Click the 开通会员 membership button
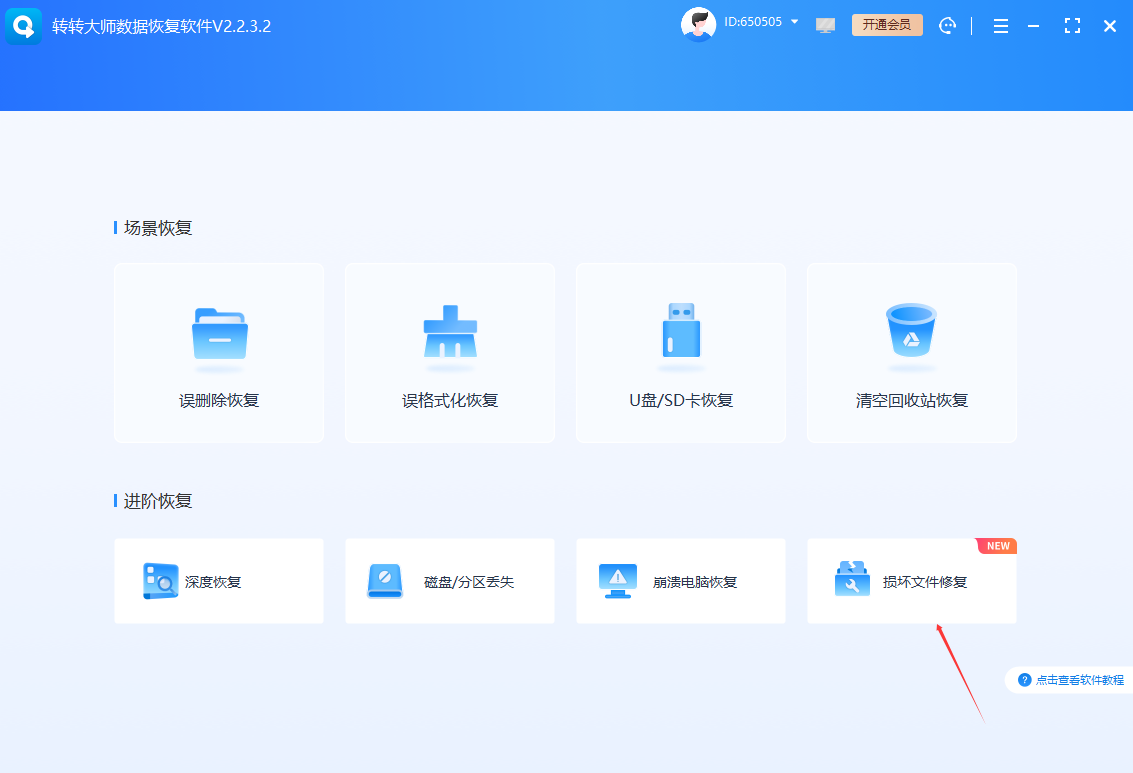The image size is (1133, 773). tap(887, 25)
